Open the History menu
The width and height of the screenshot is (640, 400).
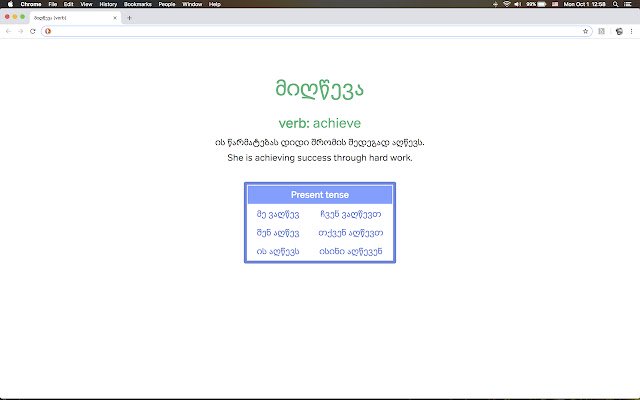[x=108, y=4]
